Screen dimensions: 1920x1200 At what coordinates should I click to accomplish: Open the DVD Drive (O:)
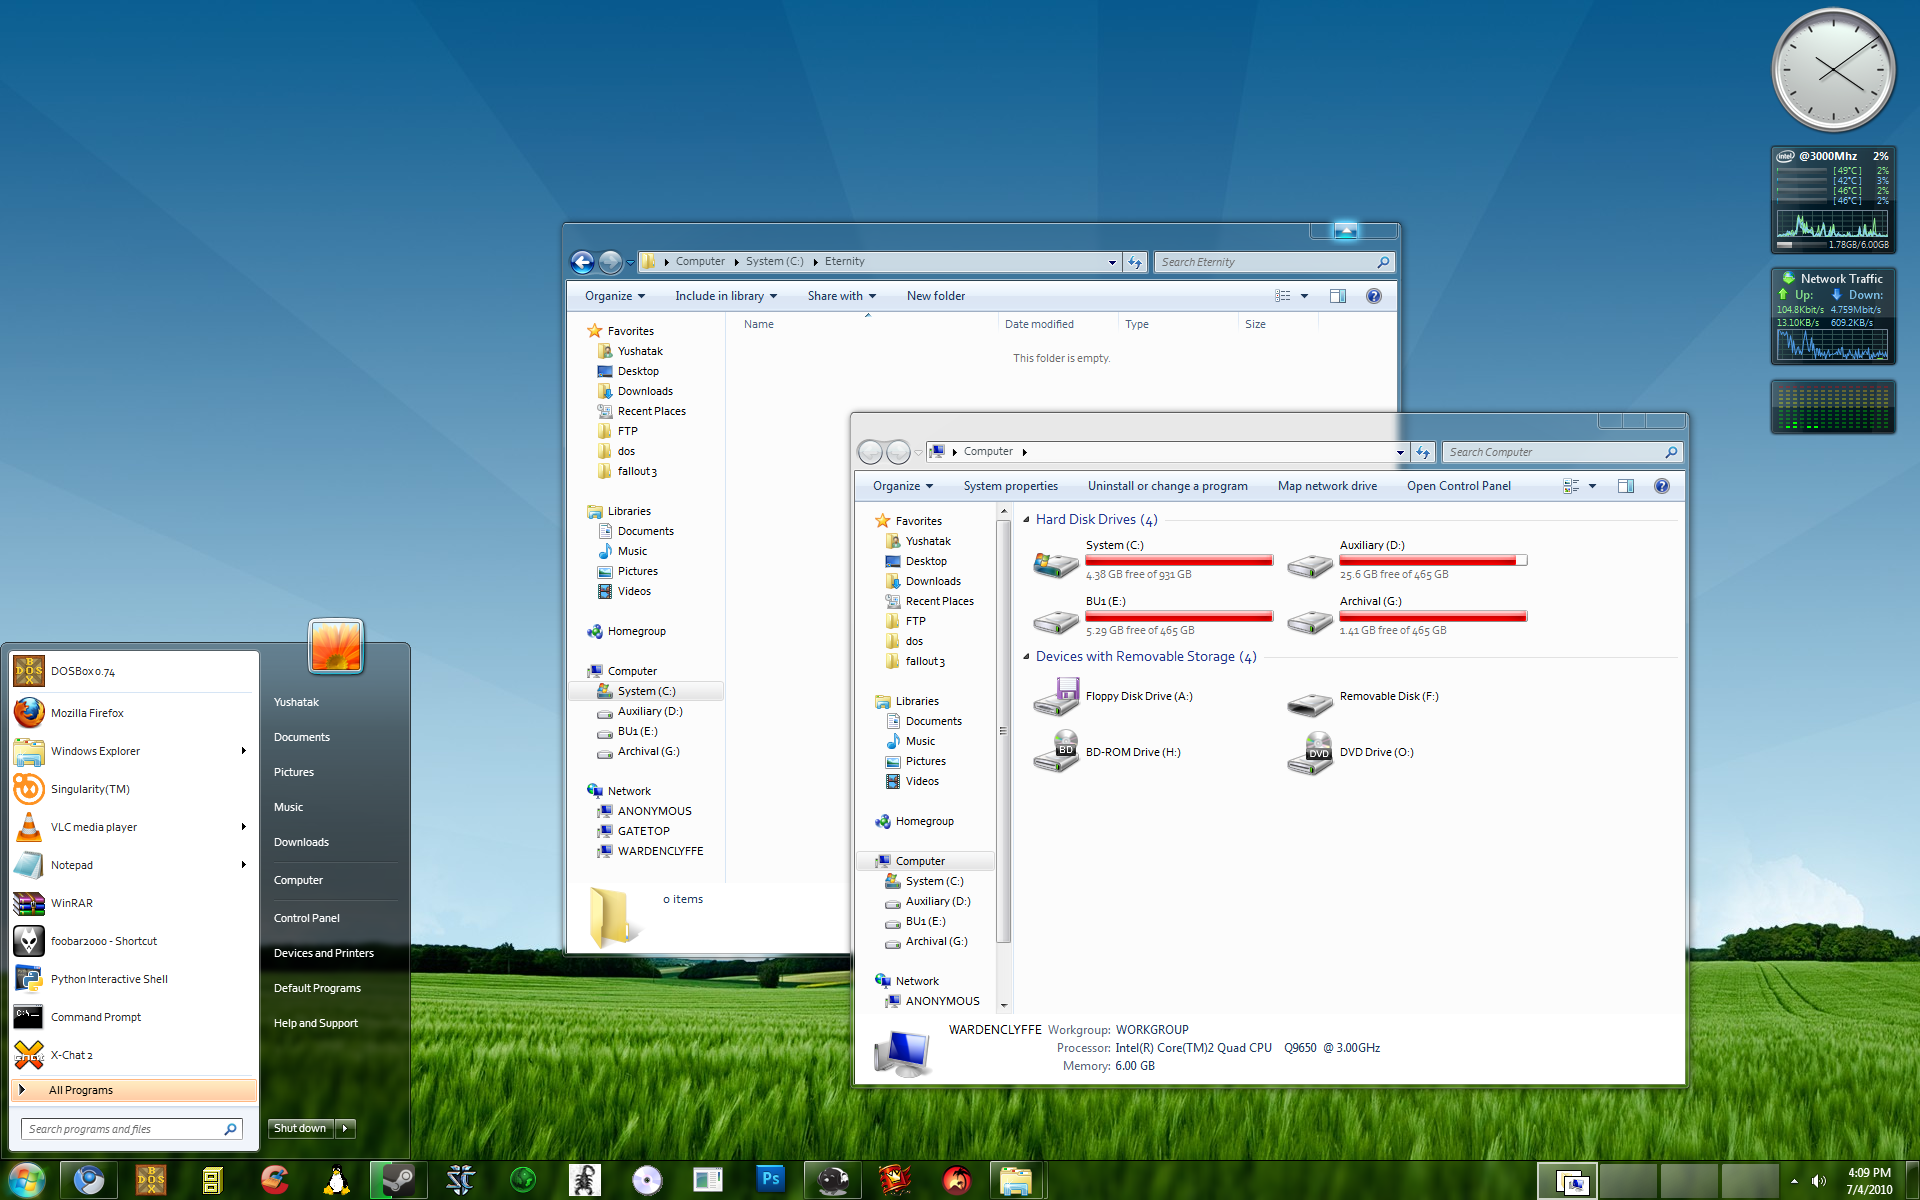(1311, 753)
